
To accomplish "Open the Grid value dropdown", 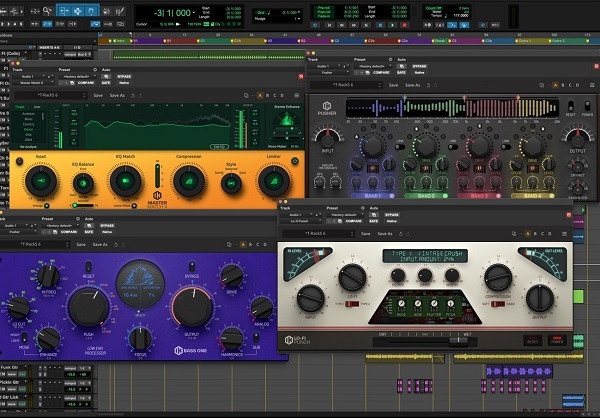I will pyautogui.click(x=292, y=13).
